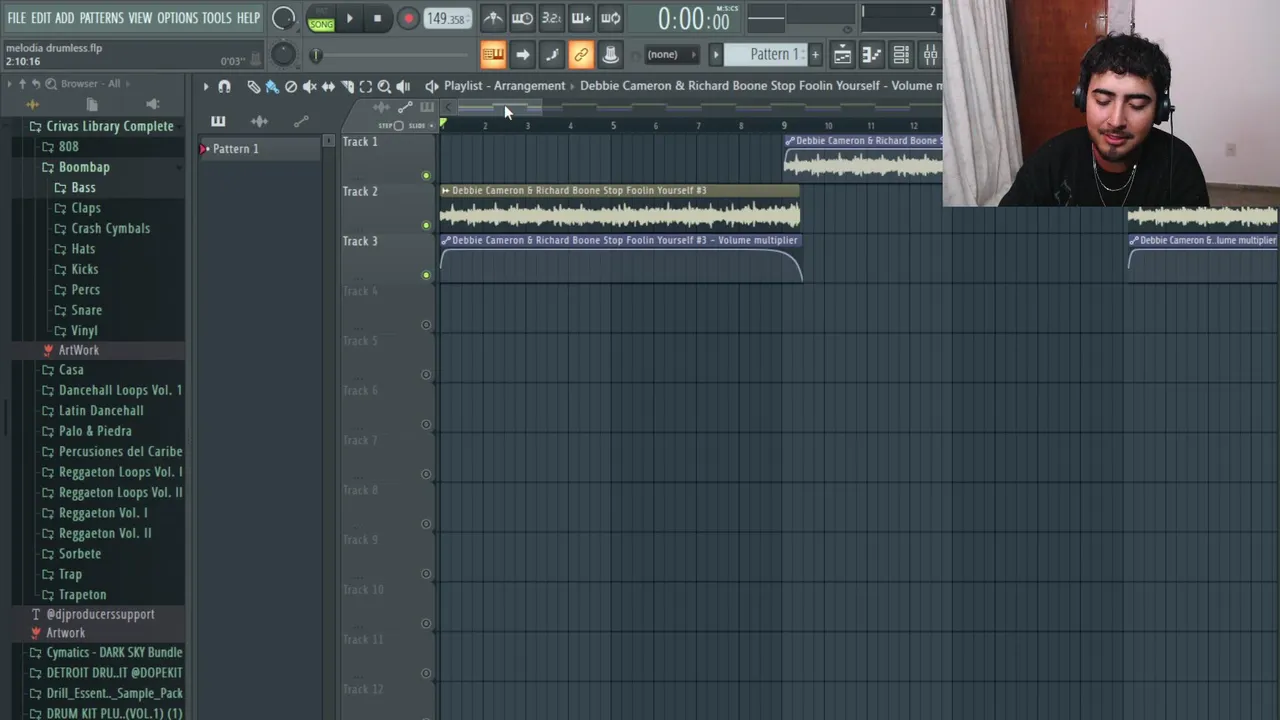Expand the Trap folder
The height and width of the screenshot is (720, 1280).
click(x=62, y=574)
